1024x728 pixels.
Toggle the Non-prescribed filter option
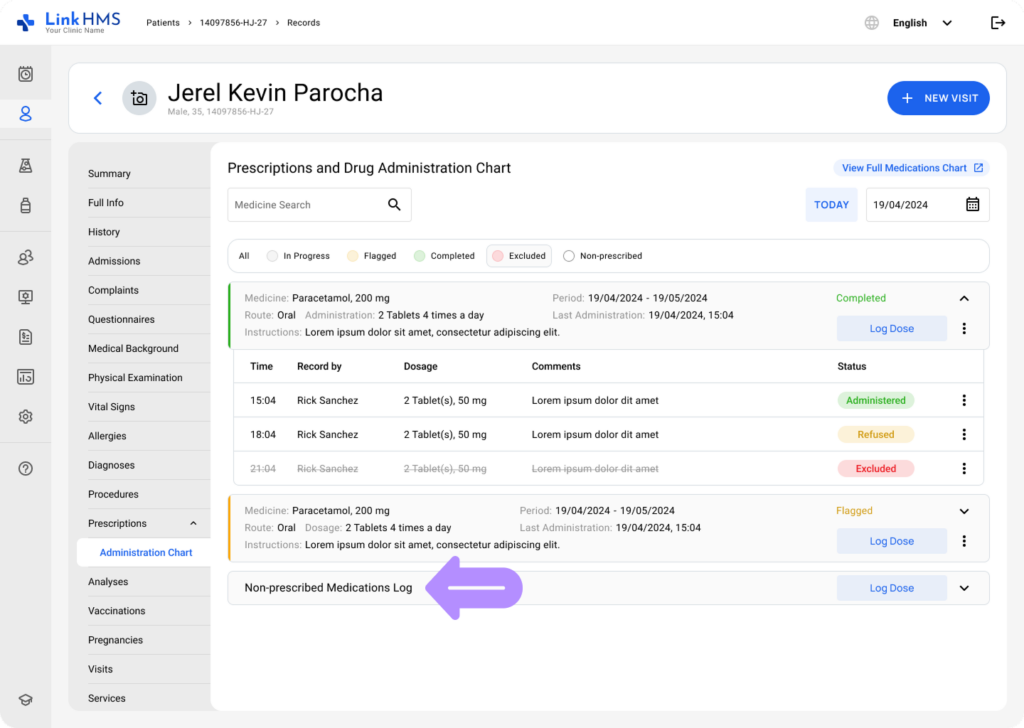602,256
